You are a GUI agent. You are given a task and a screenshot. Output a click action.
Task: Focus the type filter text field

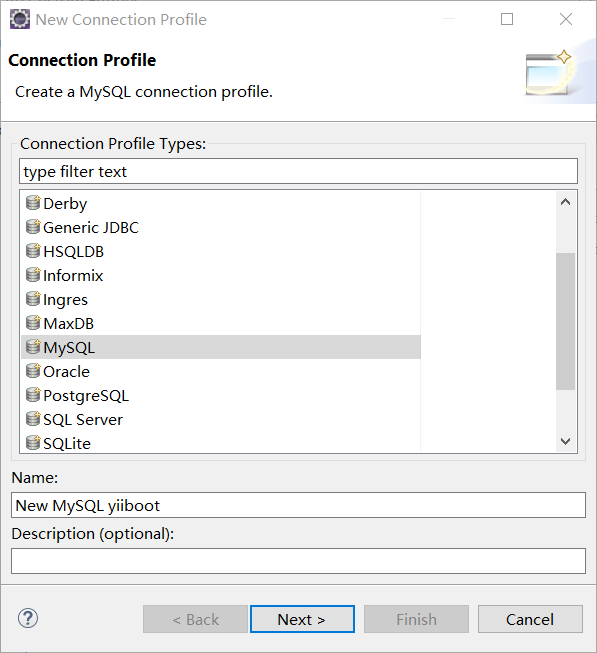click(x=298, y=171)
